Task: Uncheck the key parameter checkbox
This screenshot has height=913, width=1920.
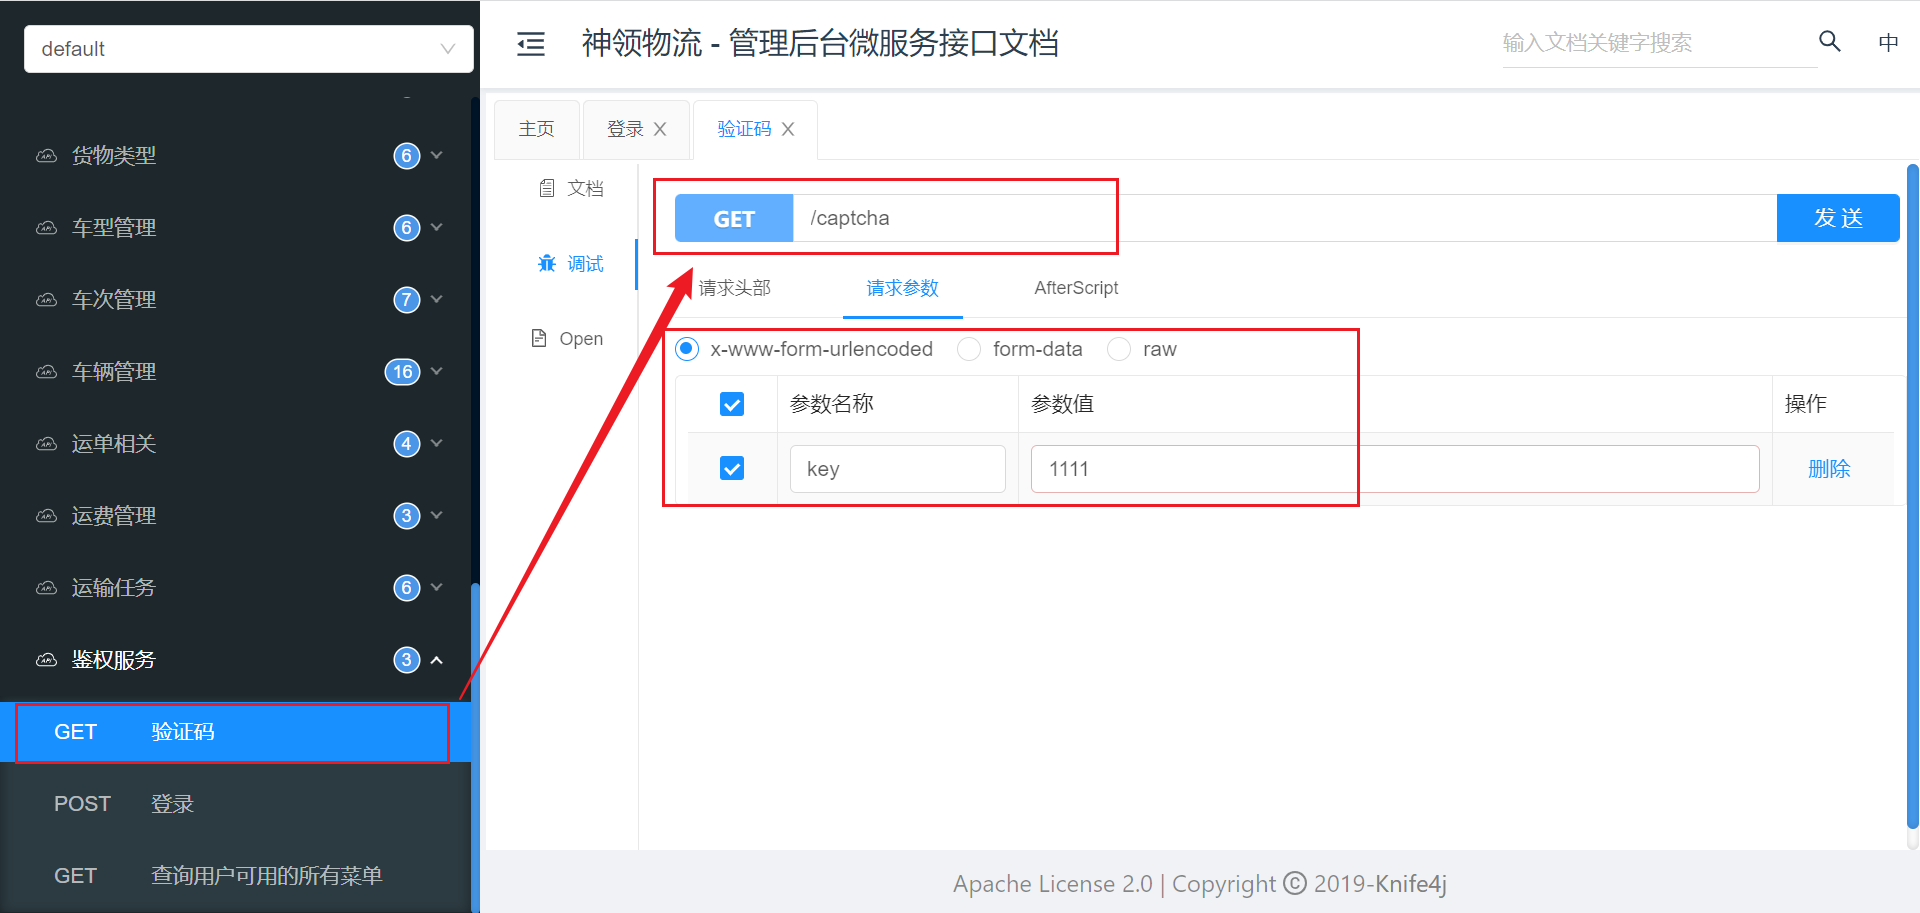Action: [732, 469]
